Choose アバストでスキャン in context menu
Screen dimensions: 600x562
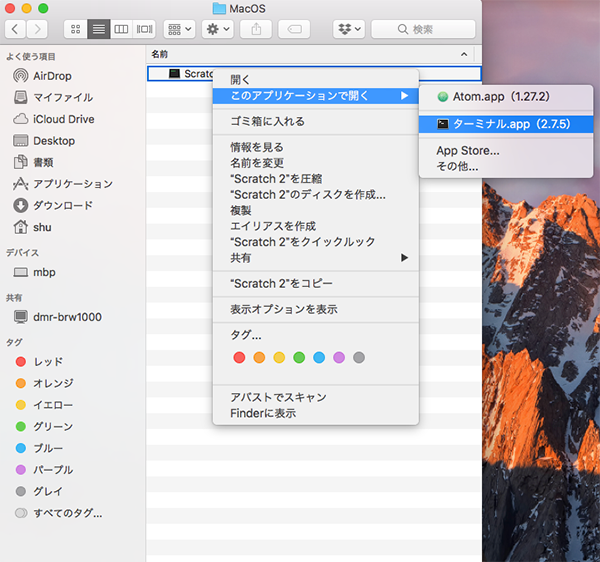316,397
